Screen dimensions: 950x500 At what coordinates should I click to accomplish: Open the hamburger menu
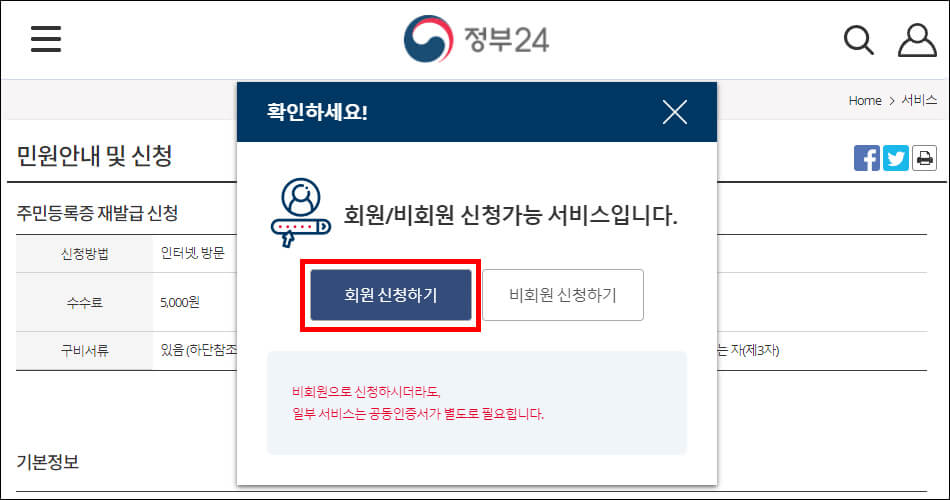coord(46,39)
